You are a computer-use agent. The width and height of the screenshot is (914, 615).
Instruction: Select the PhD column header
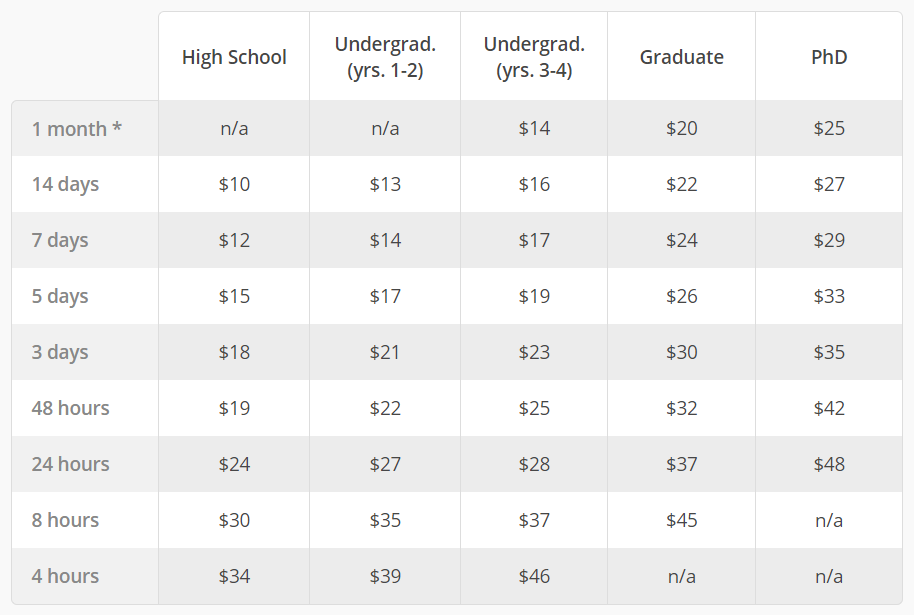[829, 57]
